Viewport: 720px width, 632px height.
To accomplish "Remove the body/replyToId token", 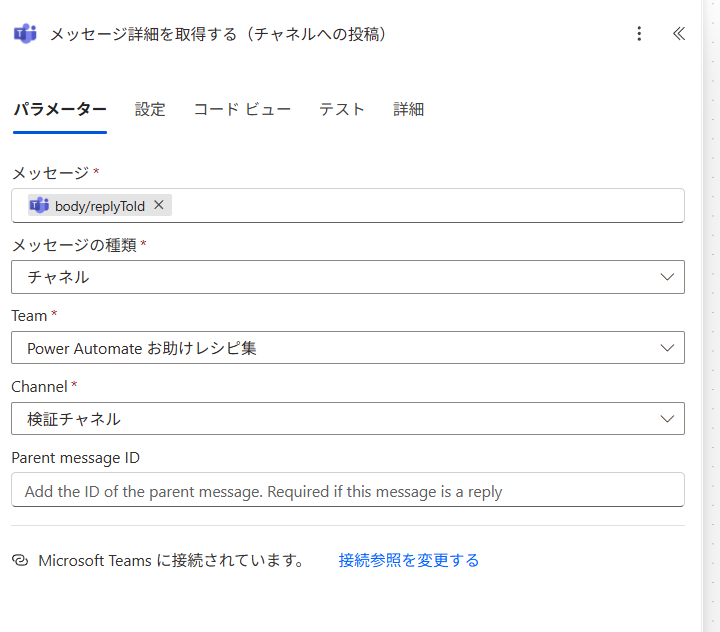I will (159, 205).
